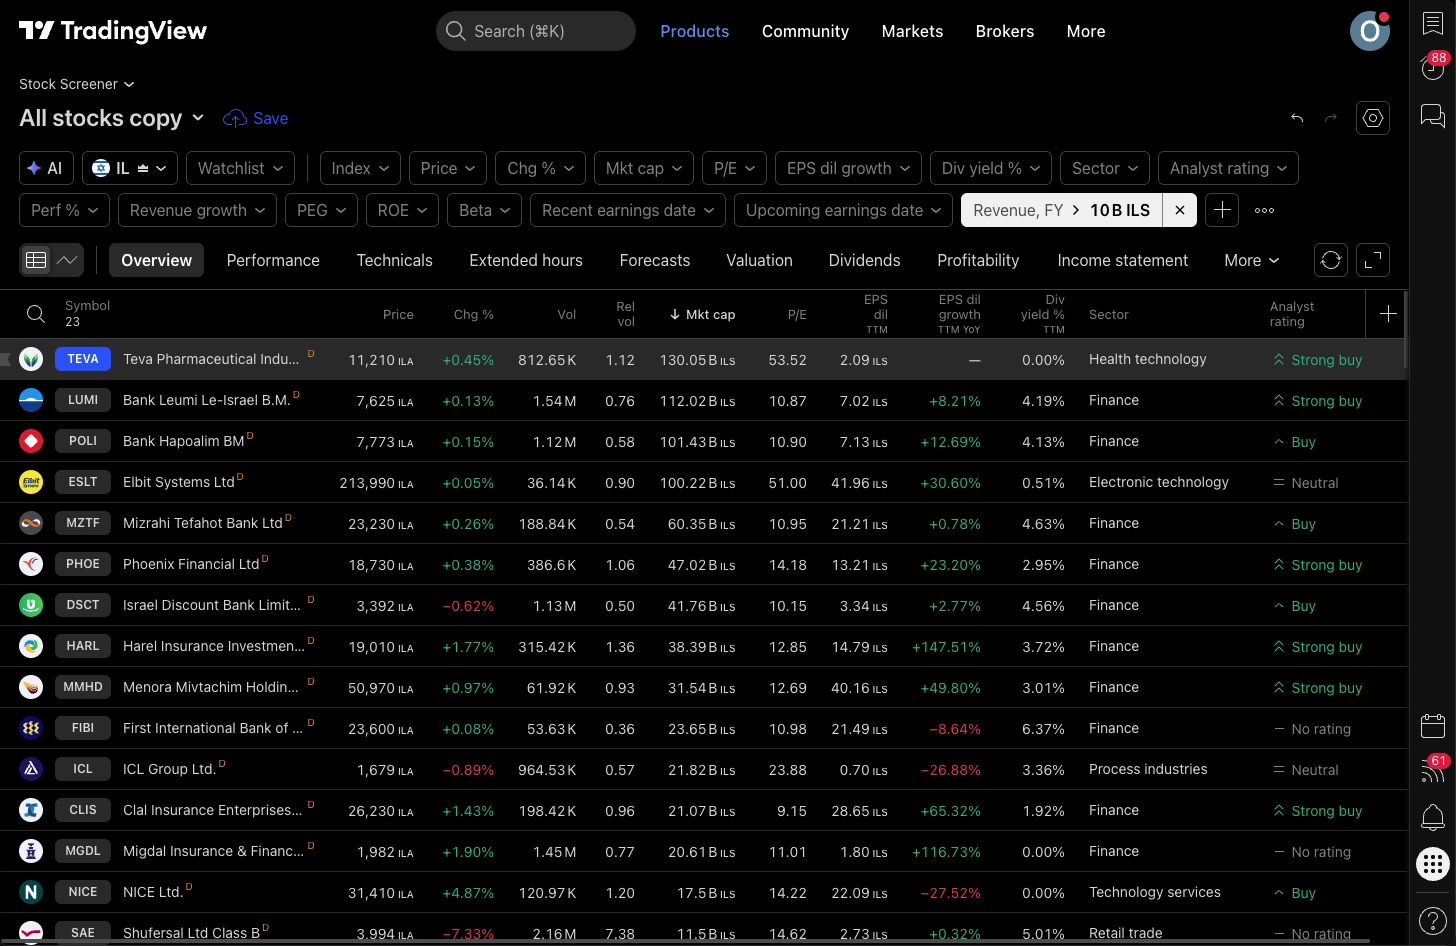The height and width of the screenshot is (946, 1456).
Task: Open the Upcoming earnings date dropdown
Action: click(844, 210)
